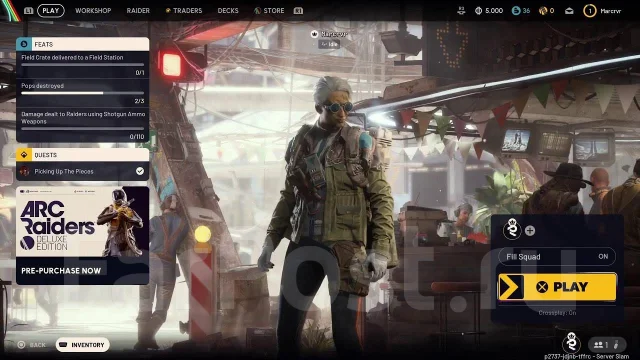The image size is (640, 360).
Task: Click the R1 shoulder button icon
Action: [x=298, y=11]
